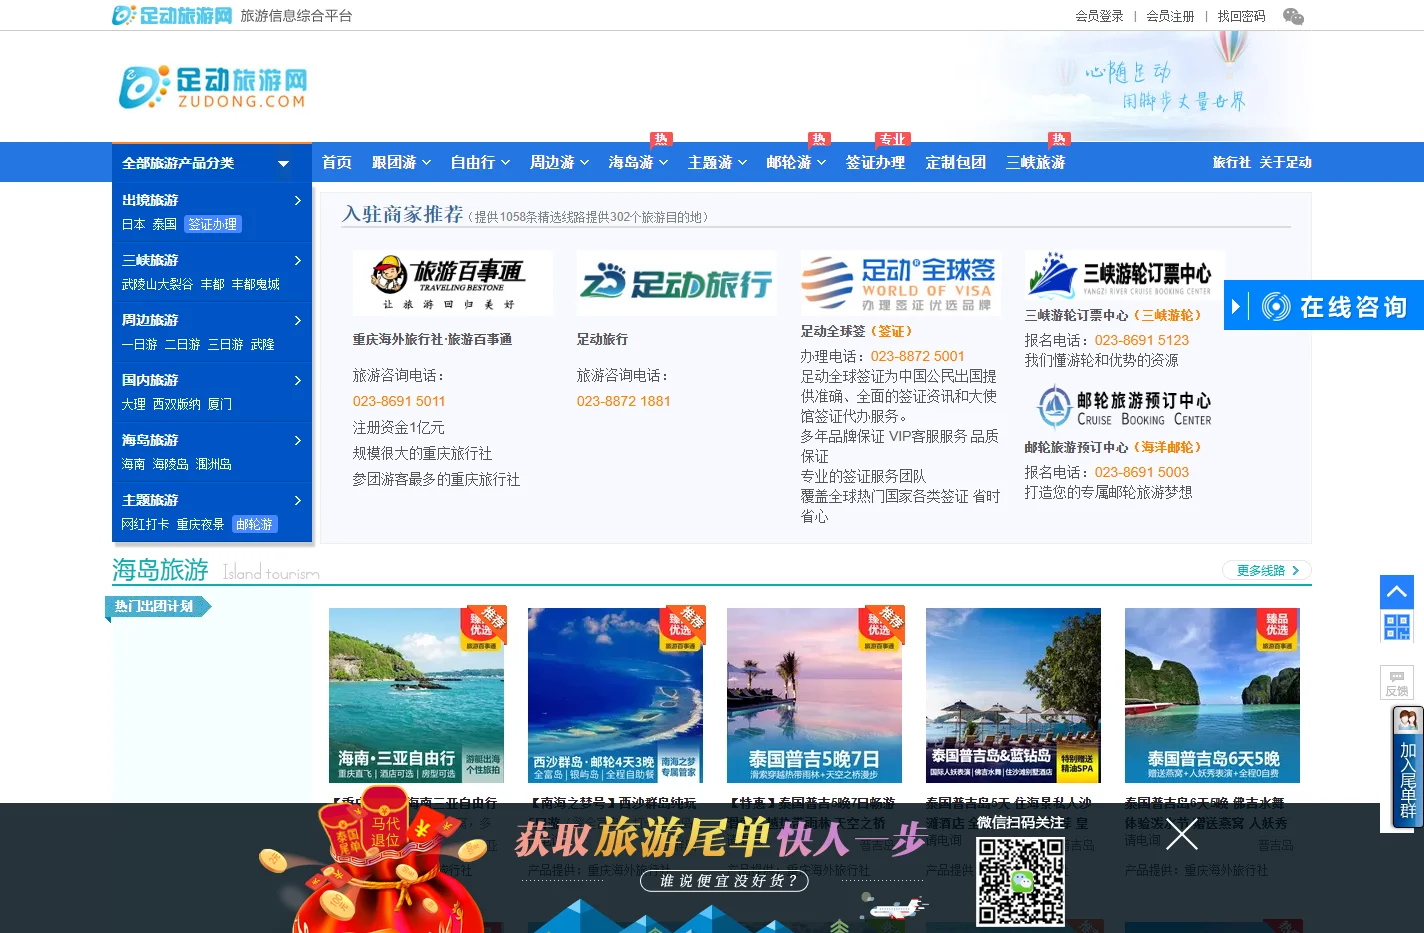The width and height of the screenshot is (1424, 933).
Task: Open 自由行 dropdown in nav bar
Action: pos(480,162)
